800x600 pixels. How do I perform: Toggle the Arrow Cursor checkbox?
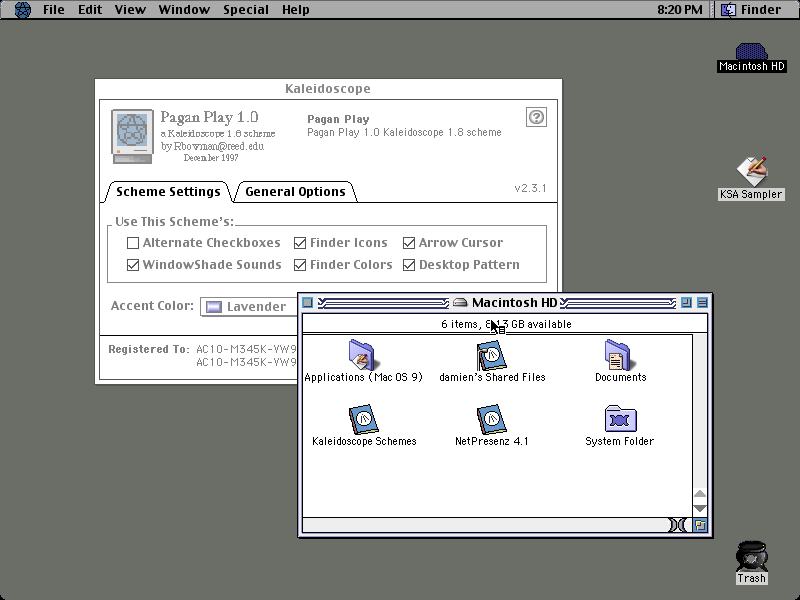(x=409, y=243)
